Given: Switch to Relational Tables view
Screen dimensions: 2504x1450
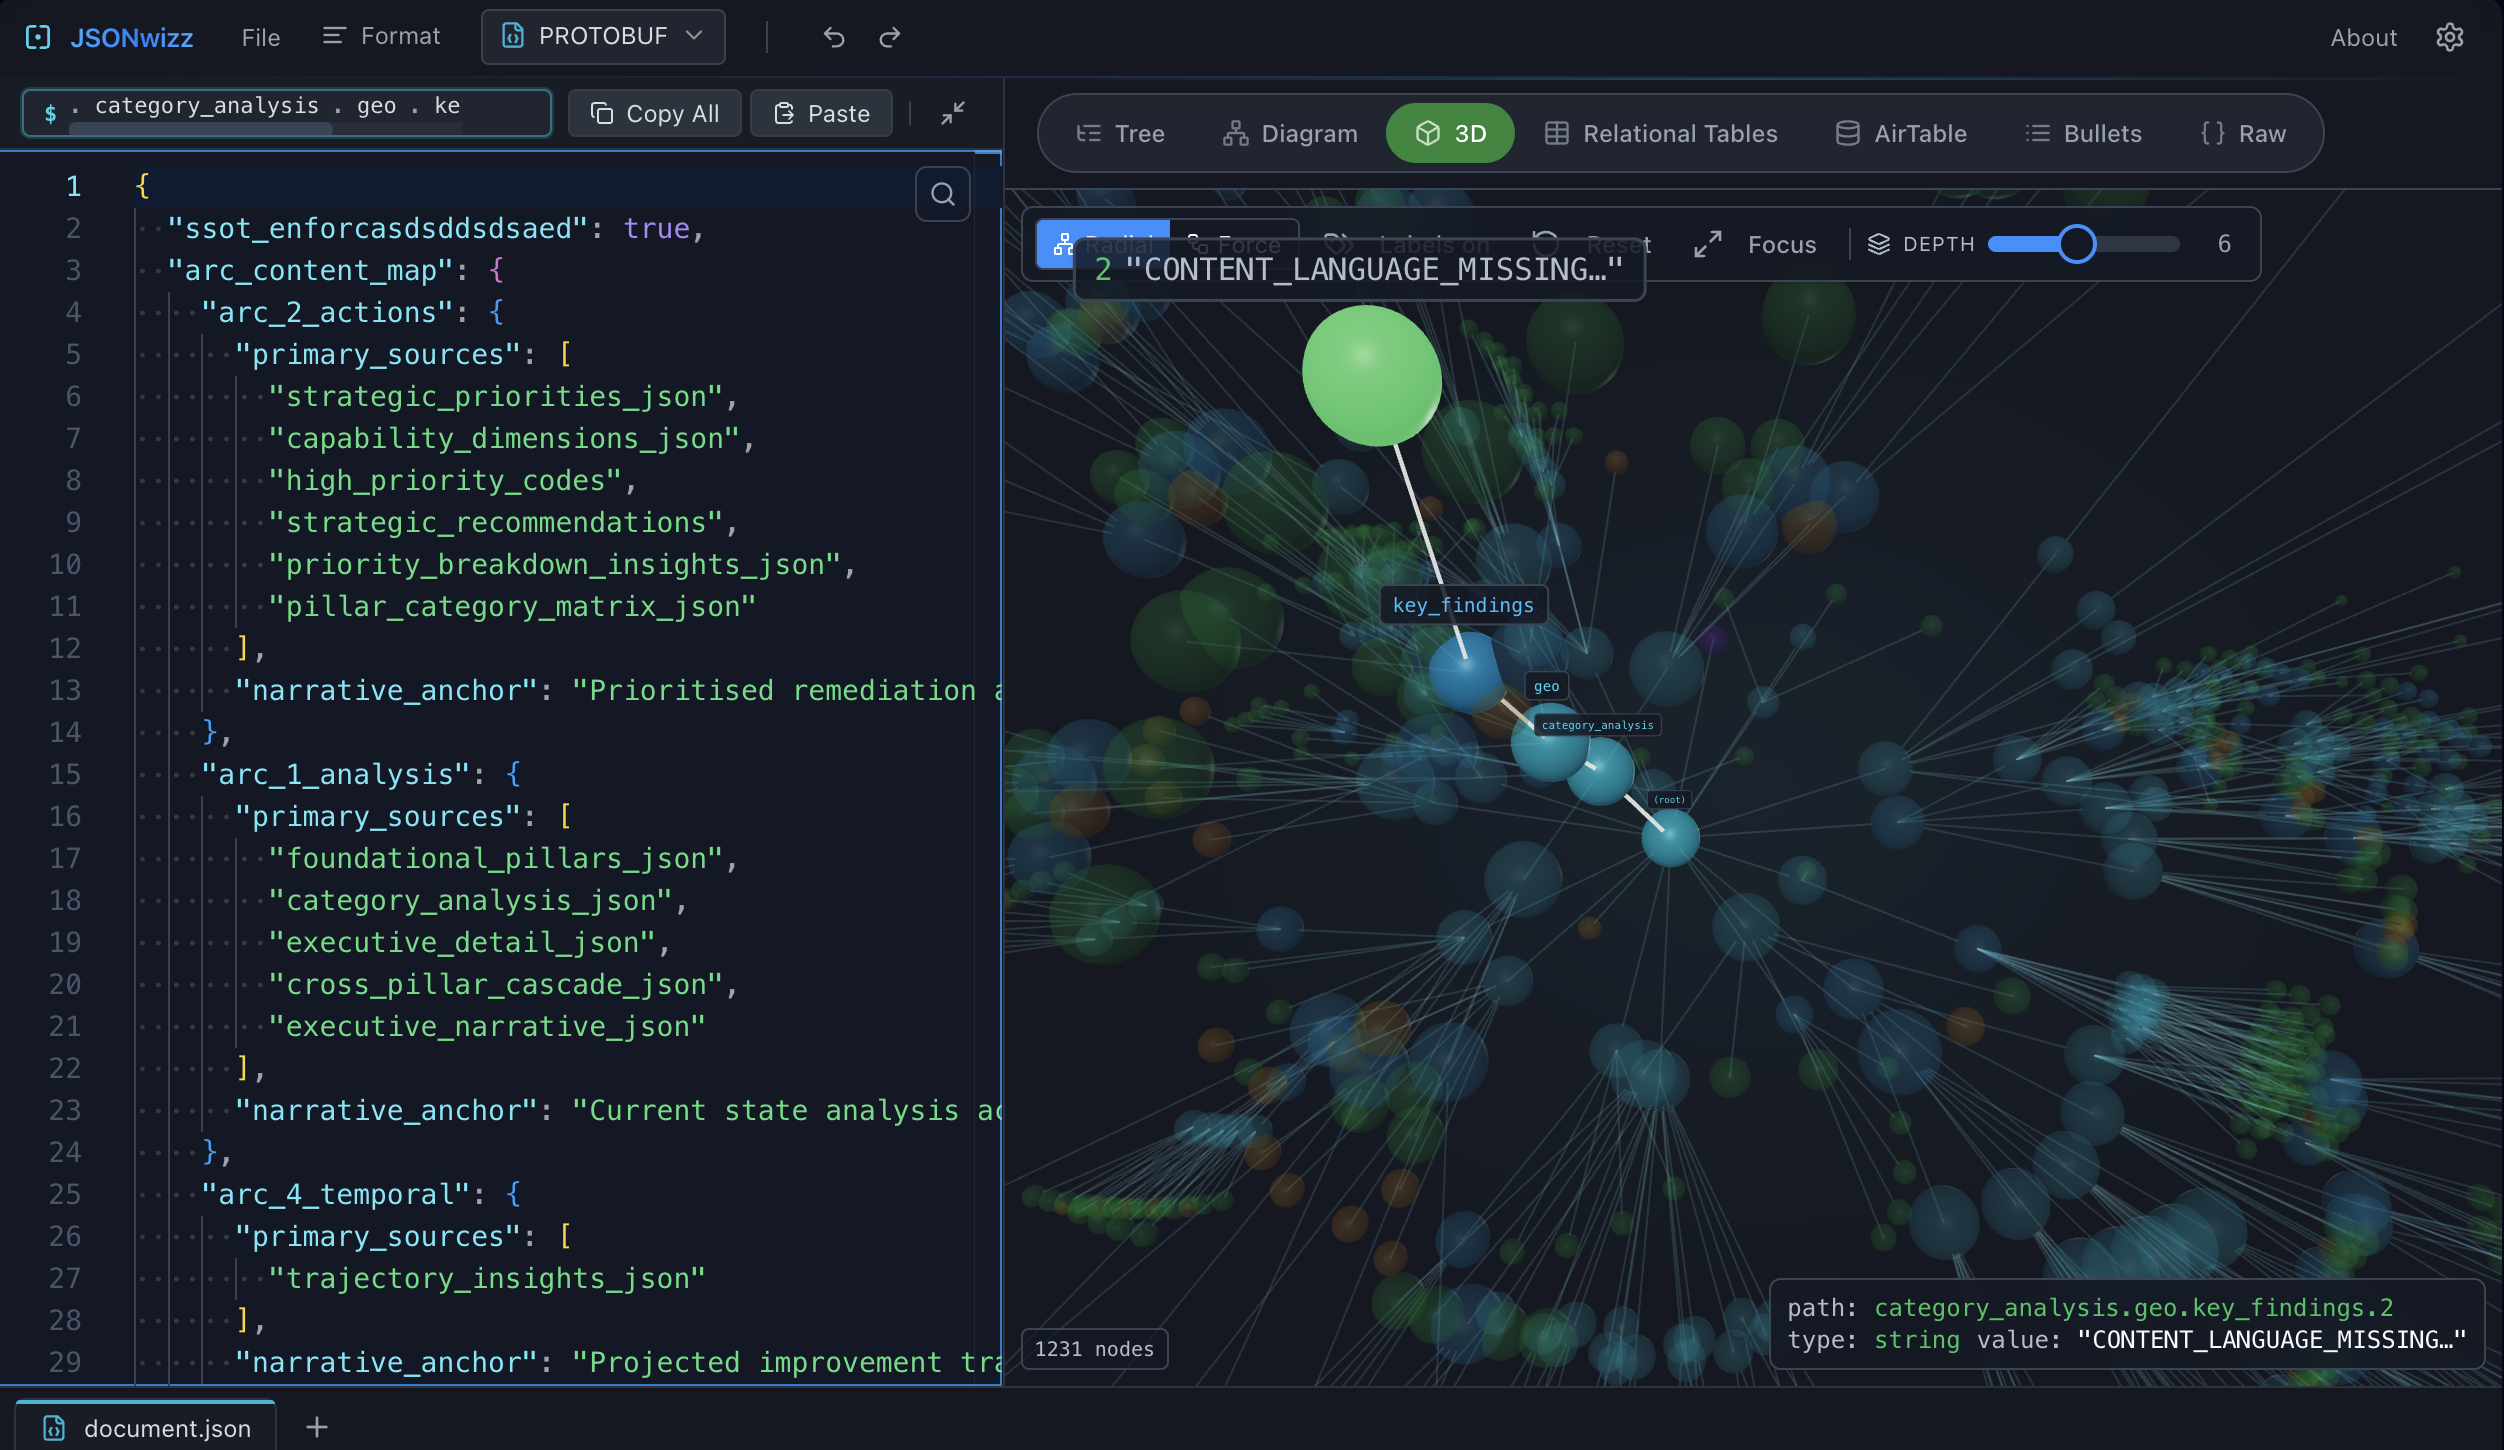Looking at the screenshot, I should tap(1661, 133).
